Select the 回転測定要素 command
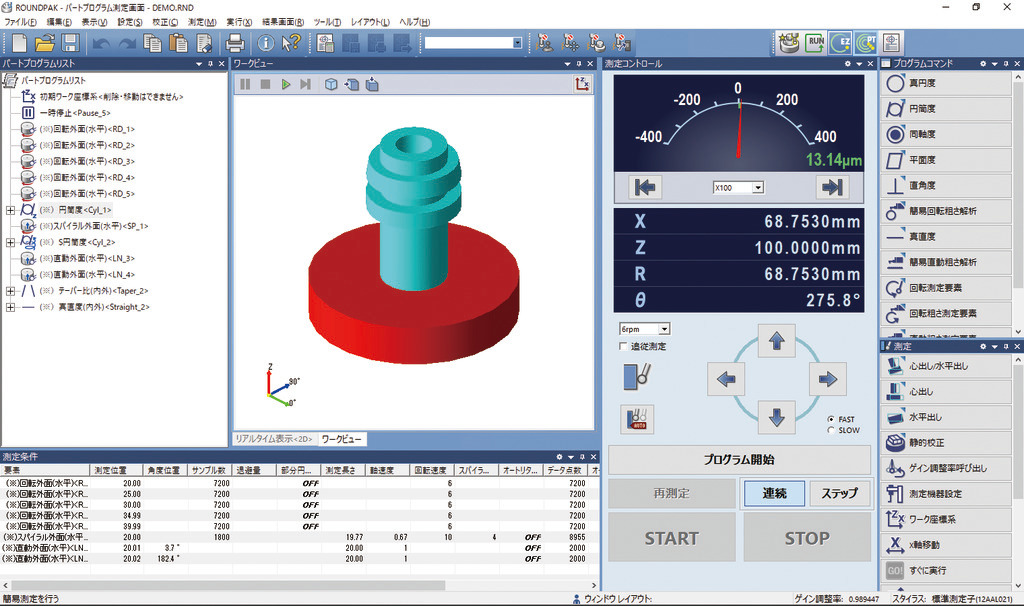This screenshot has height=606, width=1024. coord(946,287)
